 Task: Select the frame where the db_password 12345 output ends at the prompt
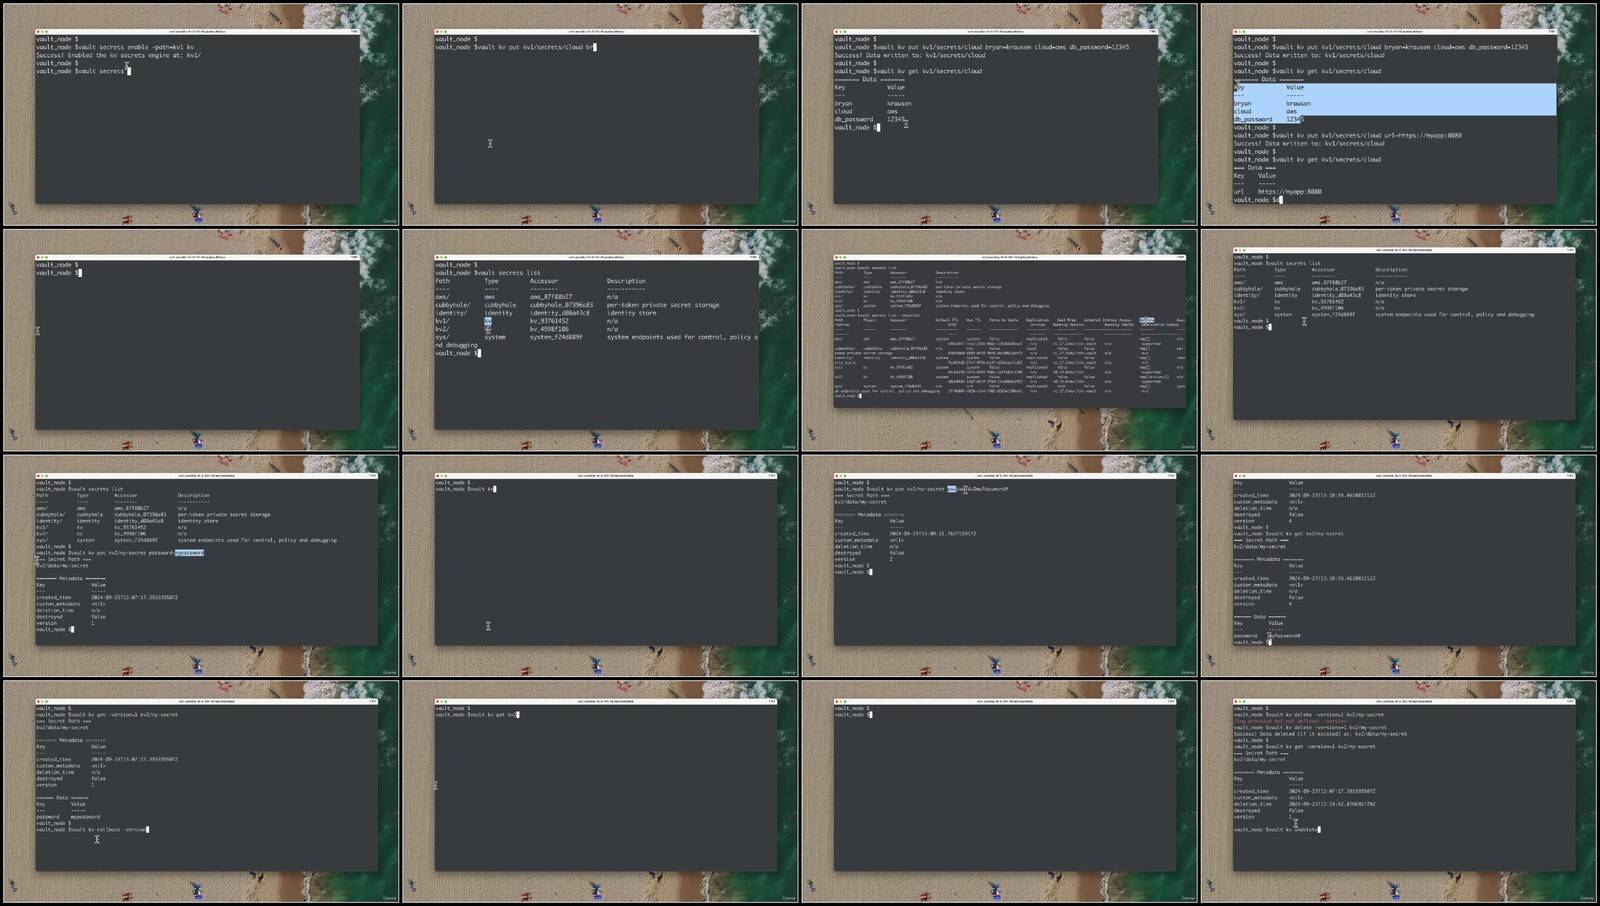(x=1000, y=115)
